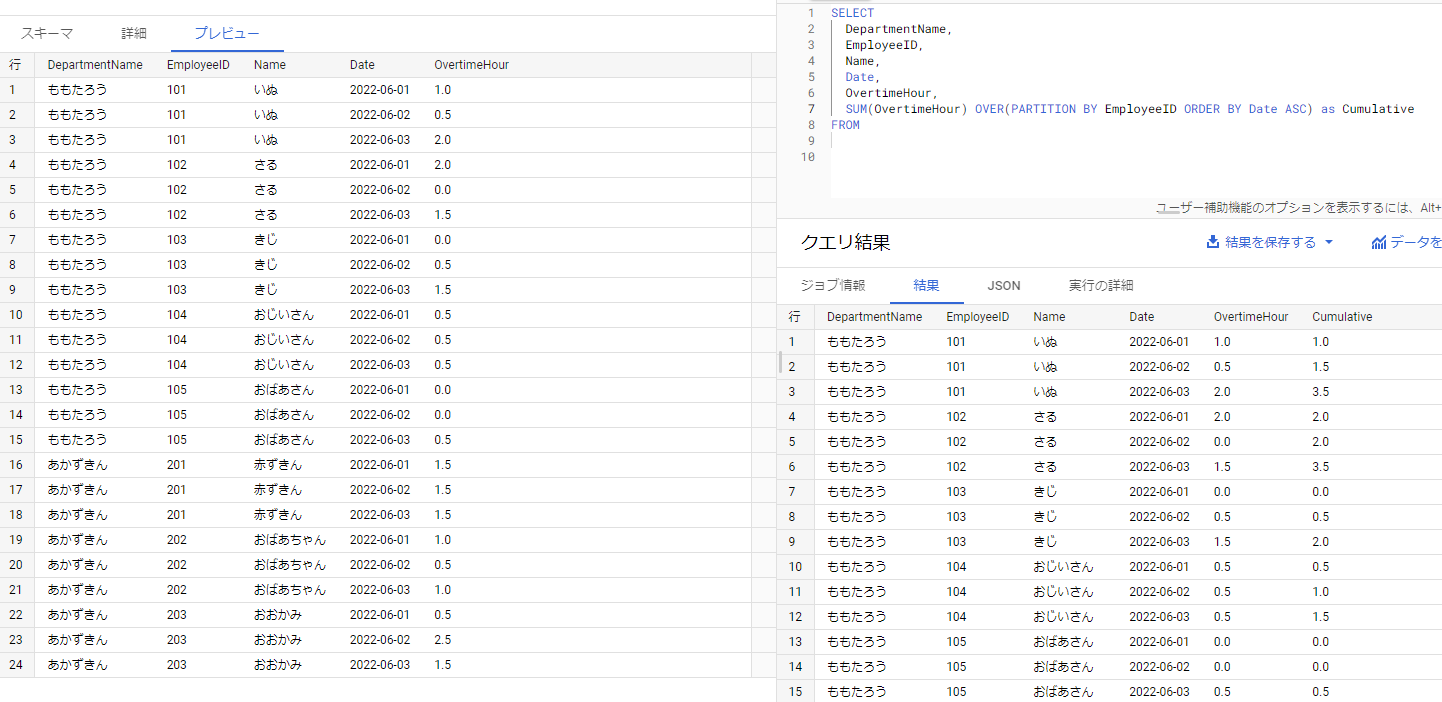Viewport: 1442px width, 702px height.
Task: Click いぬ in results row 1
Action: 1045,342
